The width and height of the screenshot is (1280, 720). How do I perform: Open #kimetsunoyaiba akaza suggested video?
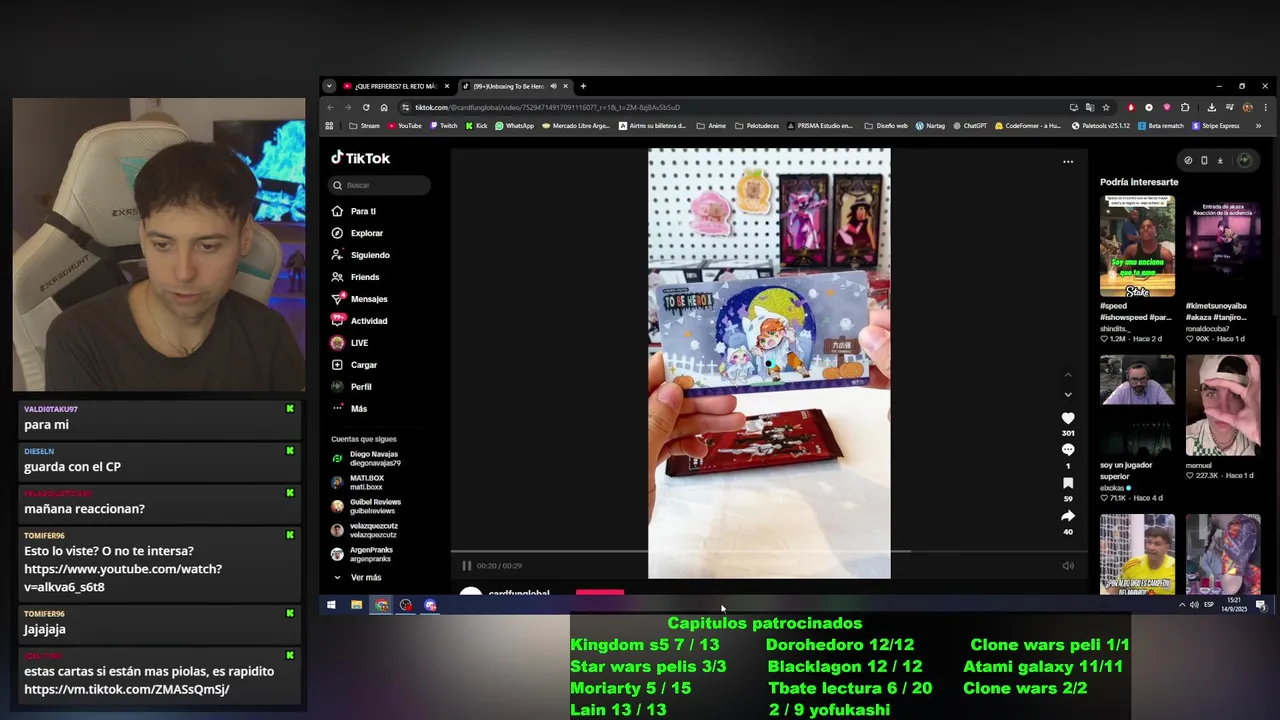click(x=1223, y=246)
